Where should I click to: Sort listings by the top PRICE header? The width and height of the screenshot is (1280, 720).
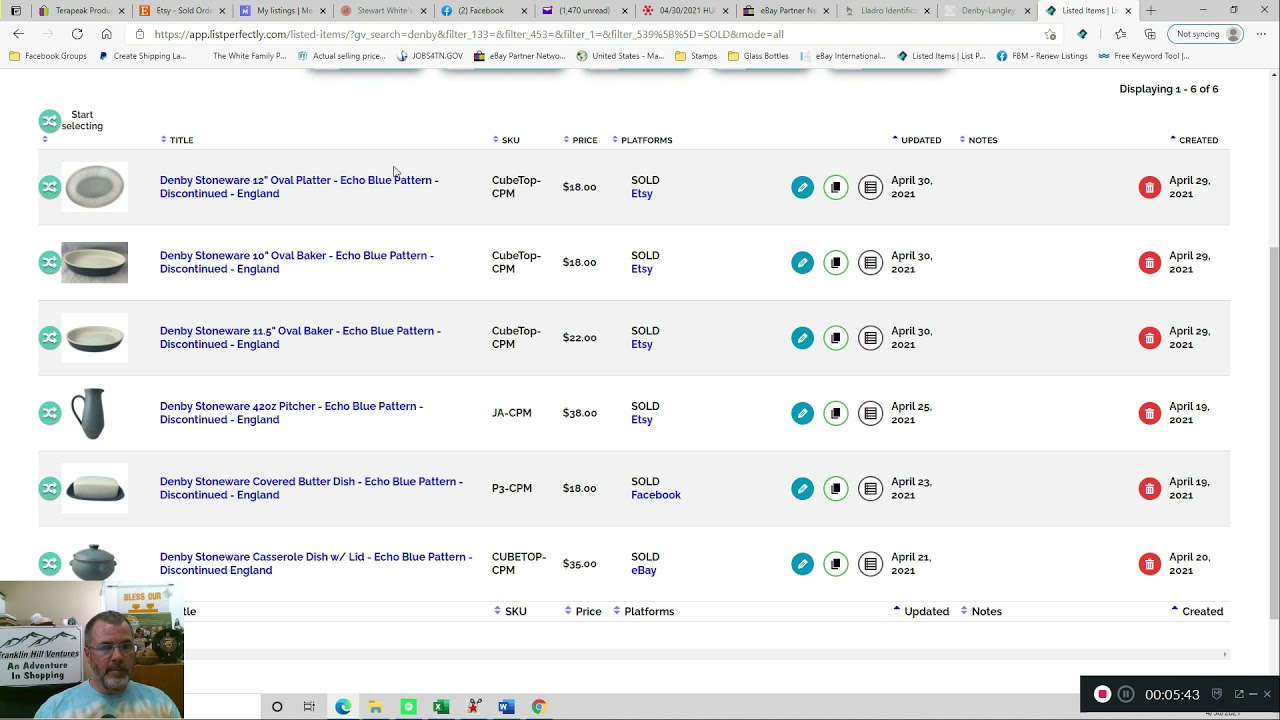click(580, 140)
